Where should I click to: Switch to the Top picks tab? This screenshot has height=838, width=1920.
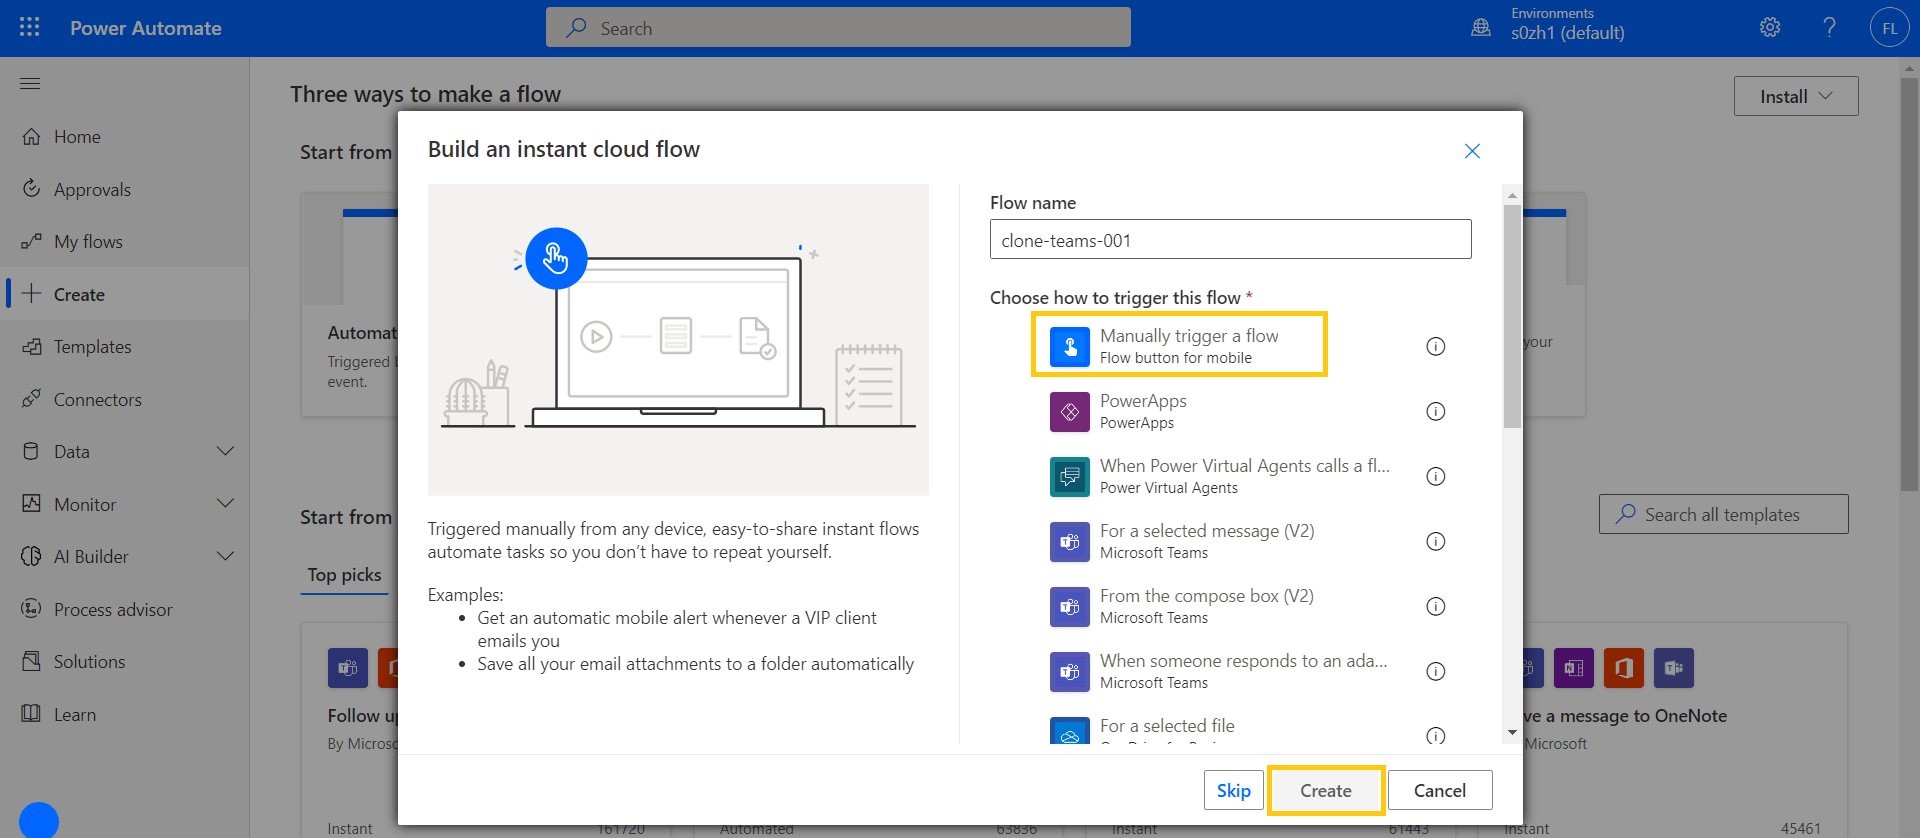[x=344, y=575]
